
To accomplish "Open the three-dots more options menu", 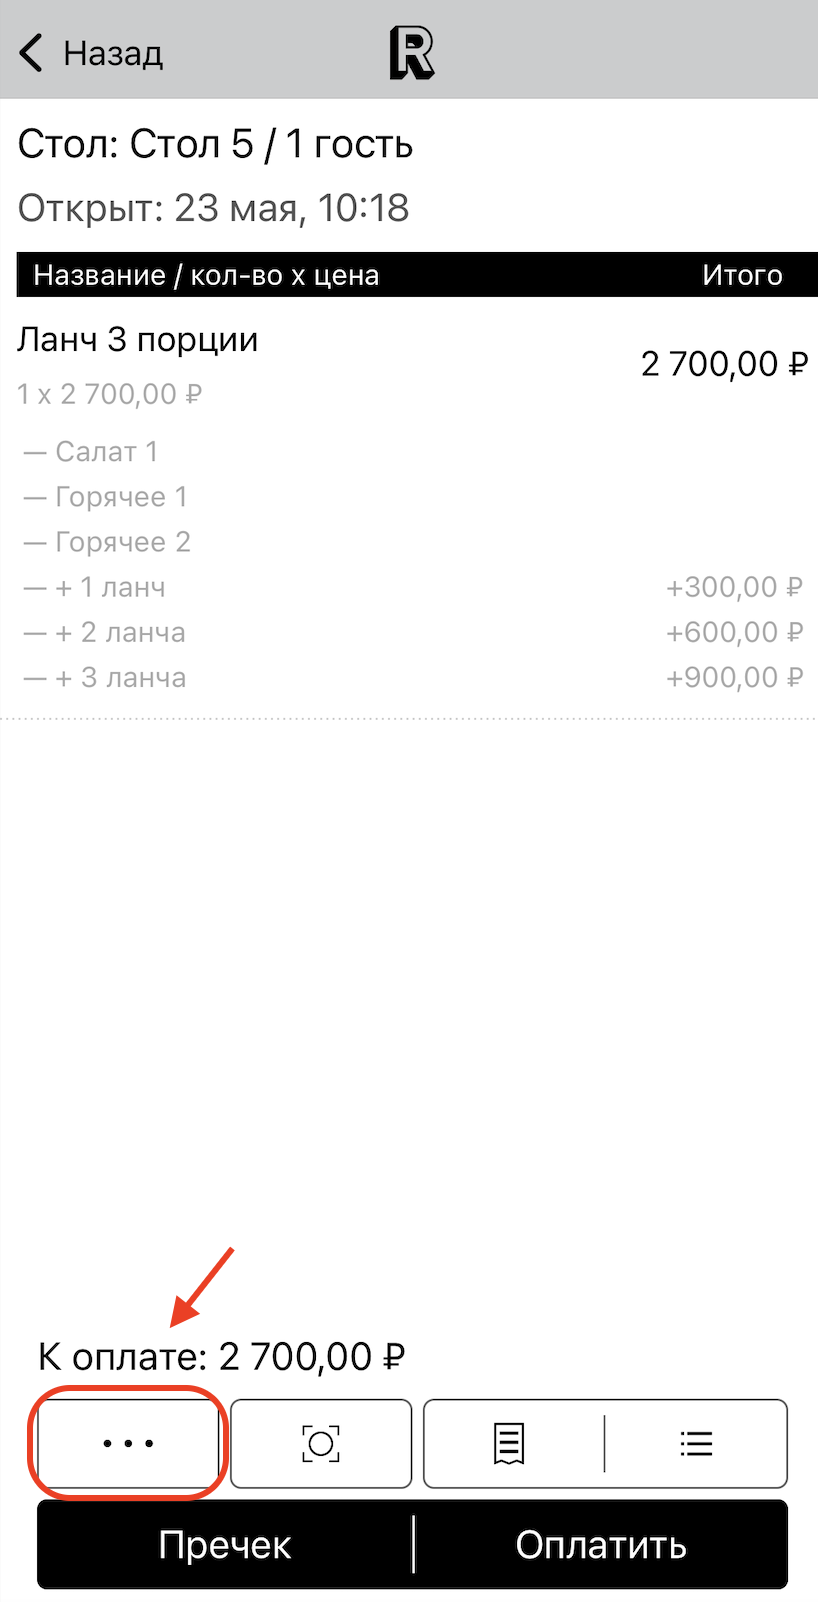I will click(128, 1443).
